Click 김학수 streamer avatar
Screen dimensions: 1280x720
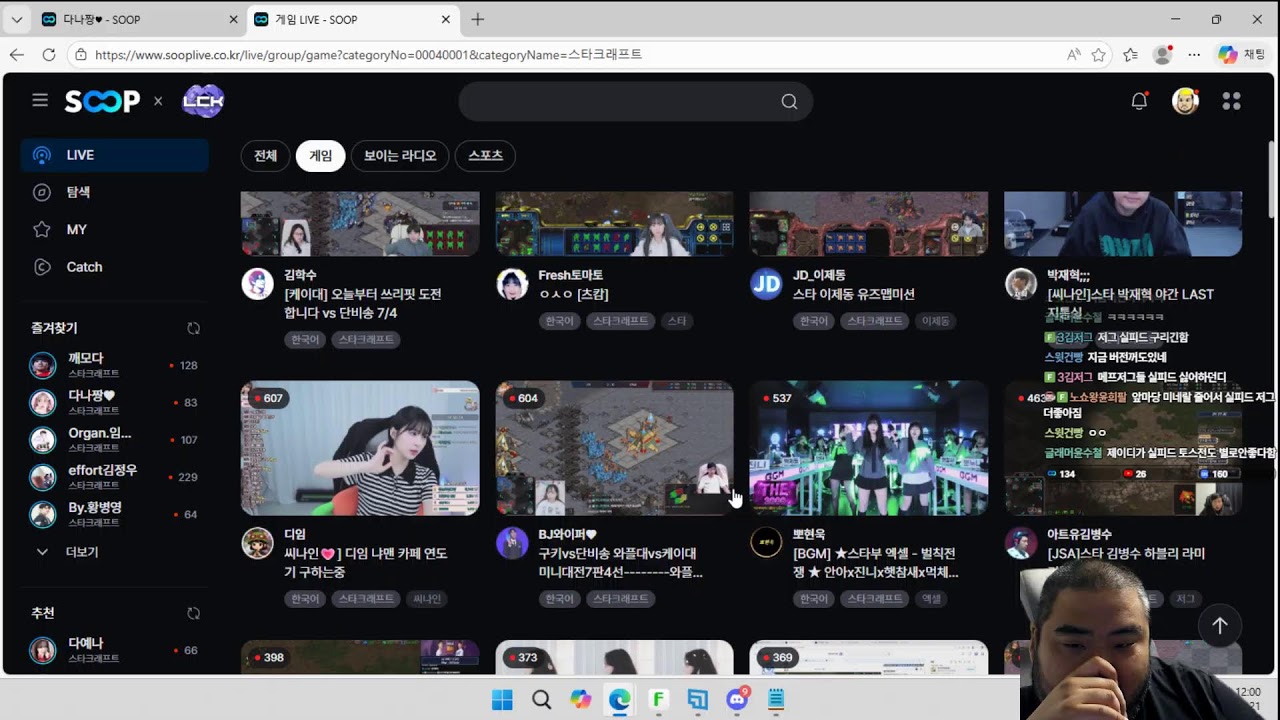[258, 284]
